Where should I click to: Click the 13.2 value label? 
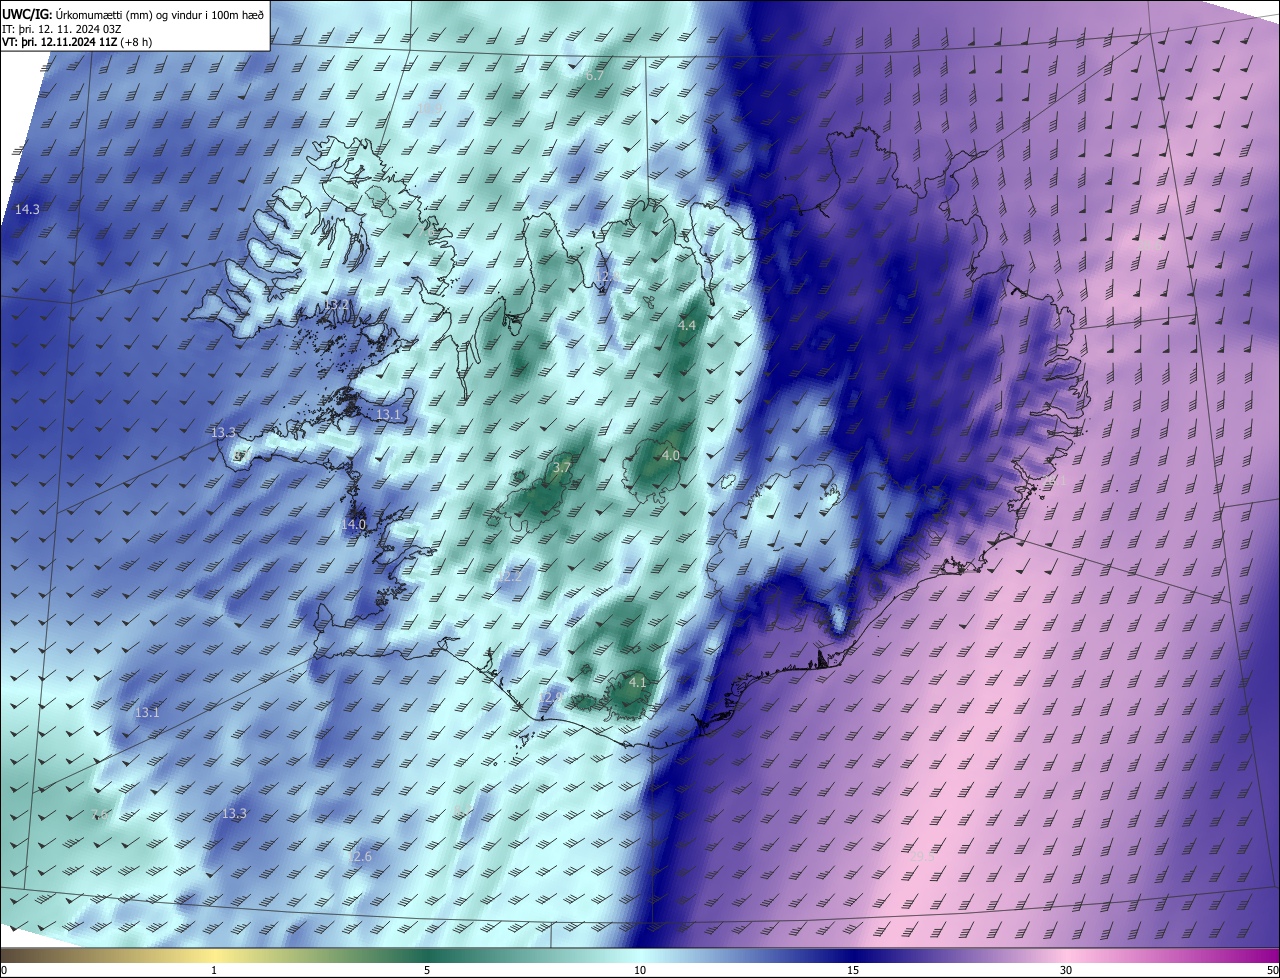(338, 305)
